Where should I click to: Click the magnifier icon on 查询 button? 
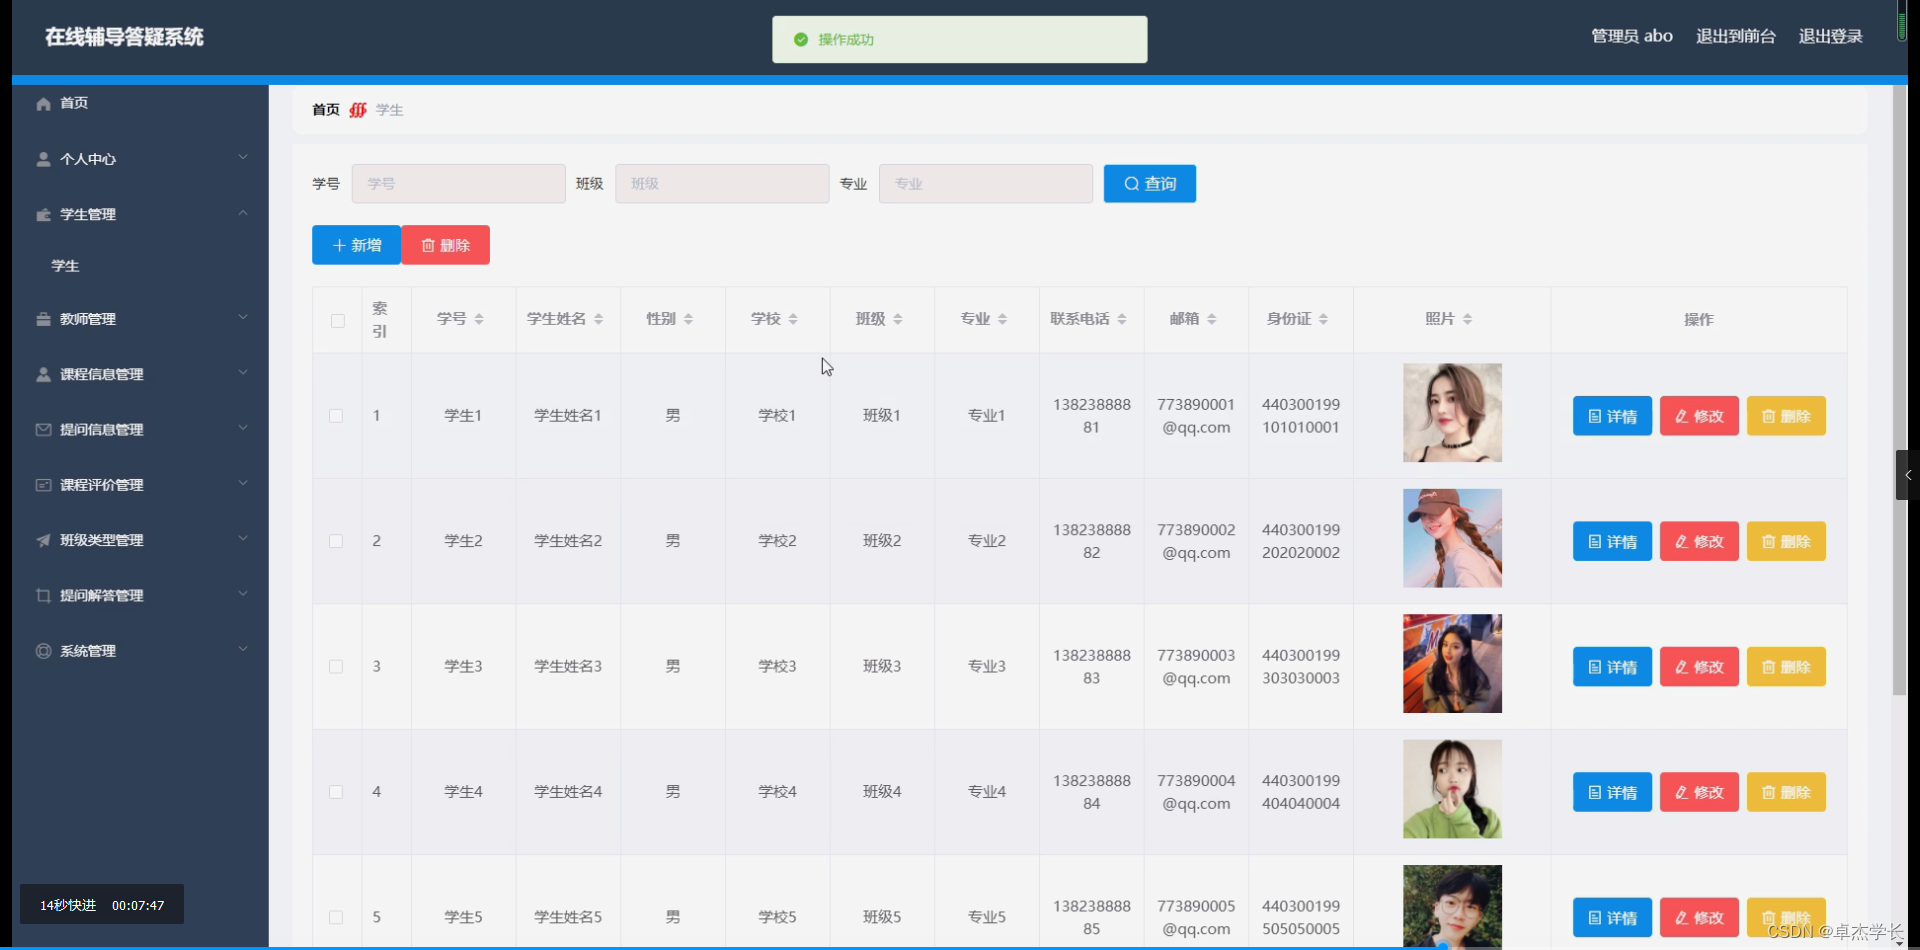[1130, 184]
